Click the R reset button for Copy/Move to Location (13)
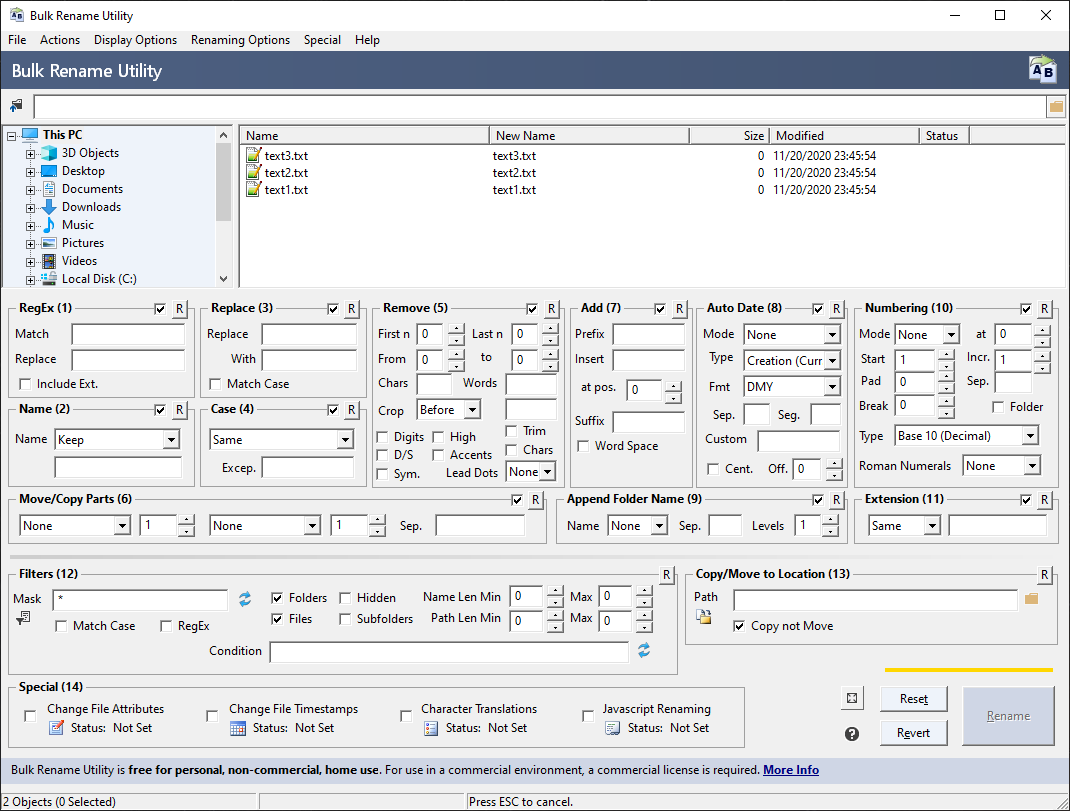This screenshot has height=811, width=1070. tap(1044, 575)
